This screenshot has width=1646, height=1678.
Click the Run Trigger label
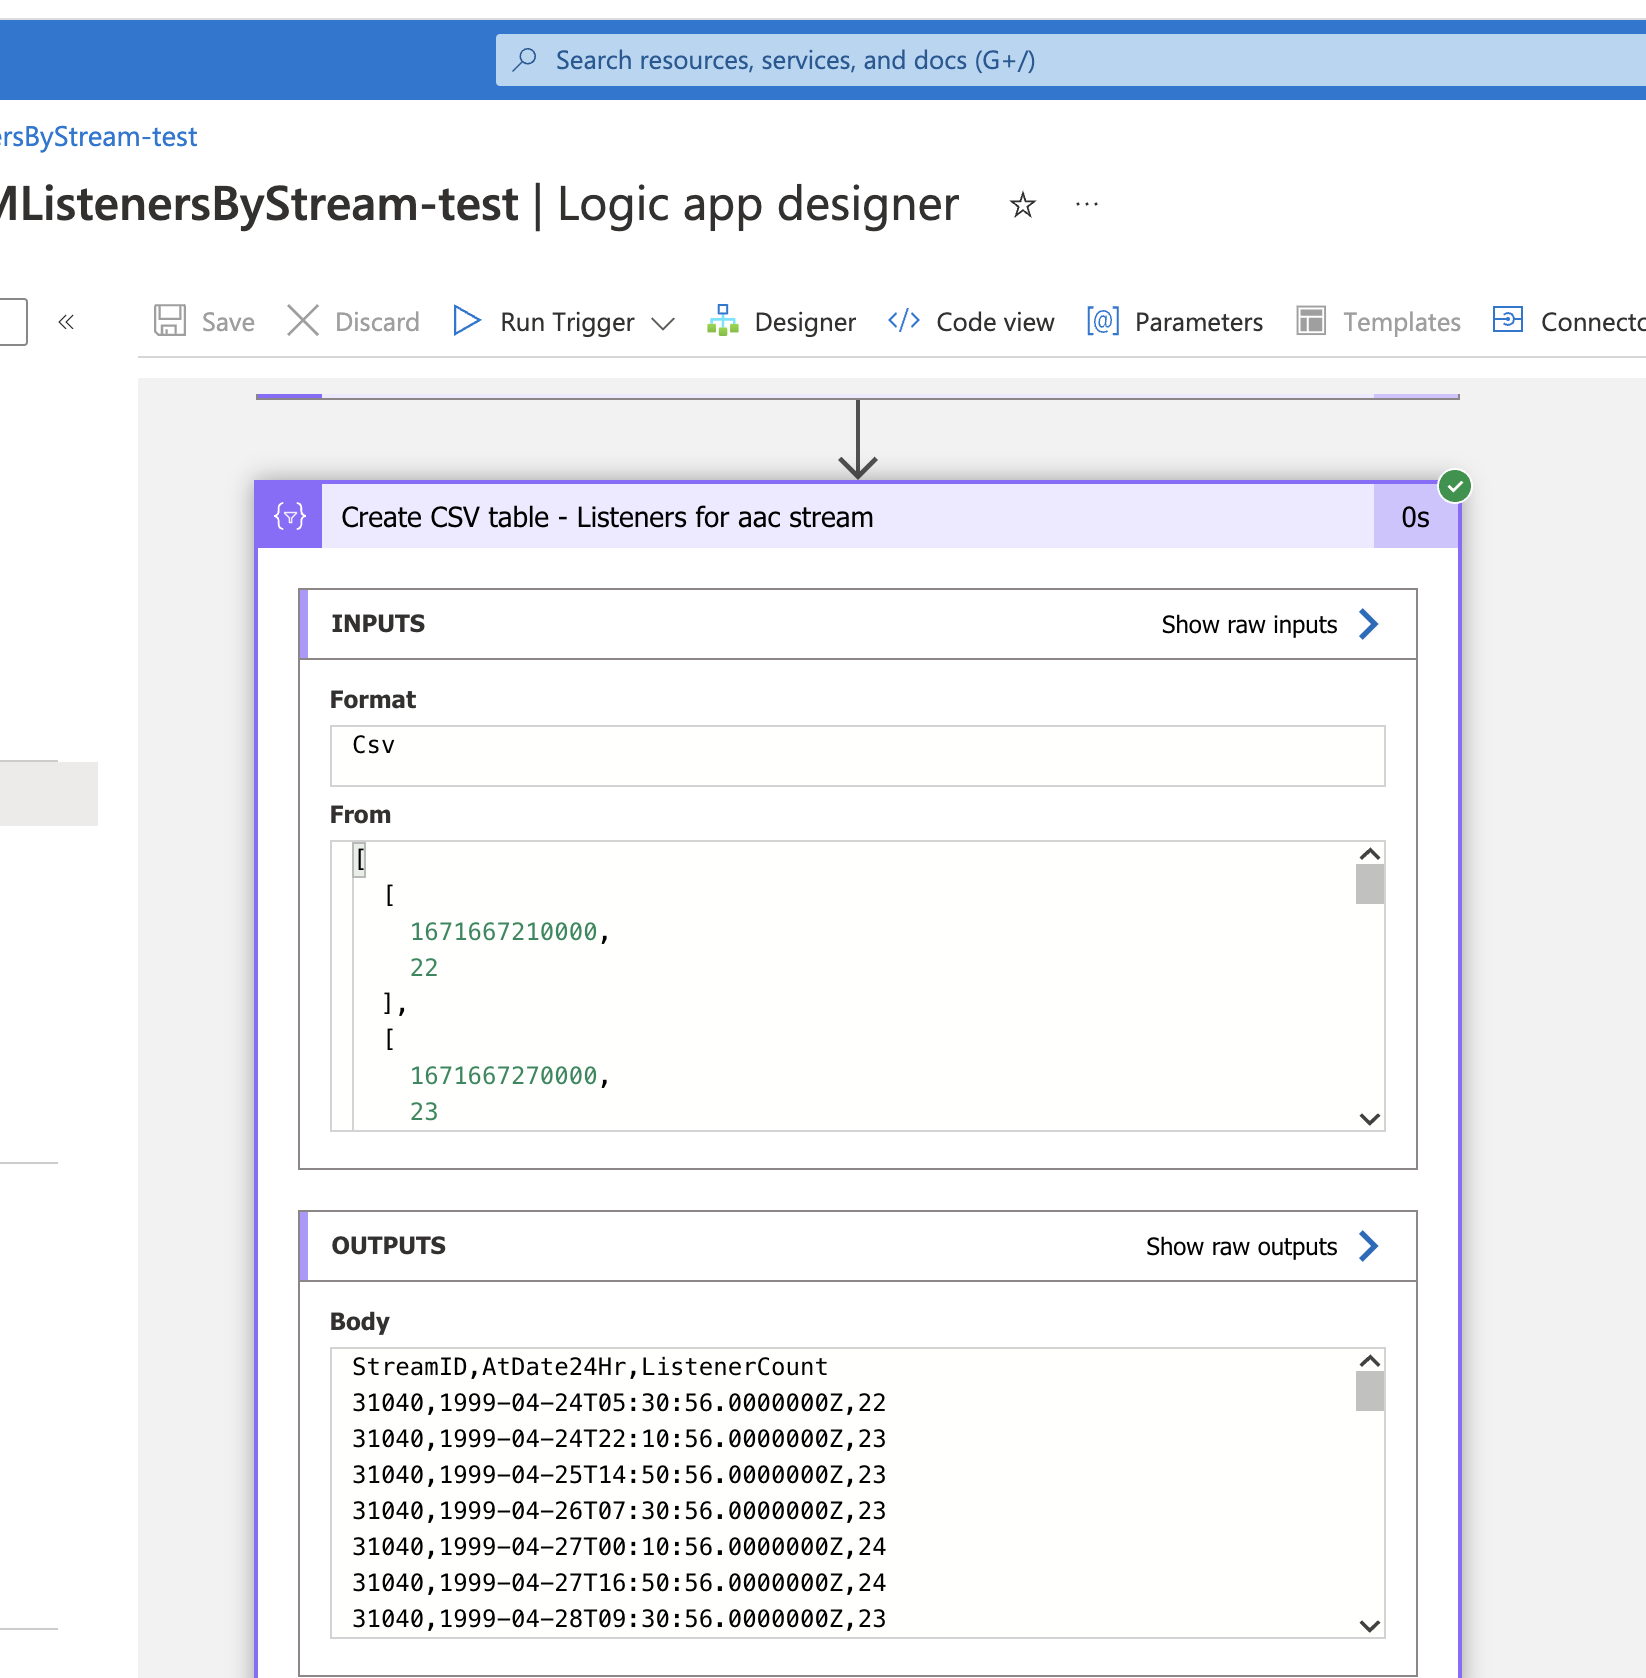567,322
